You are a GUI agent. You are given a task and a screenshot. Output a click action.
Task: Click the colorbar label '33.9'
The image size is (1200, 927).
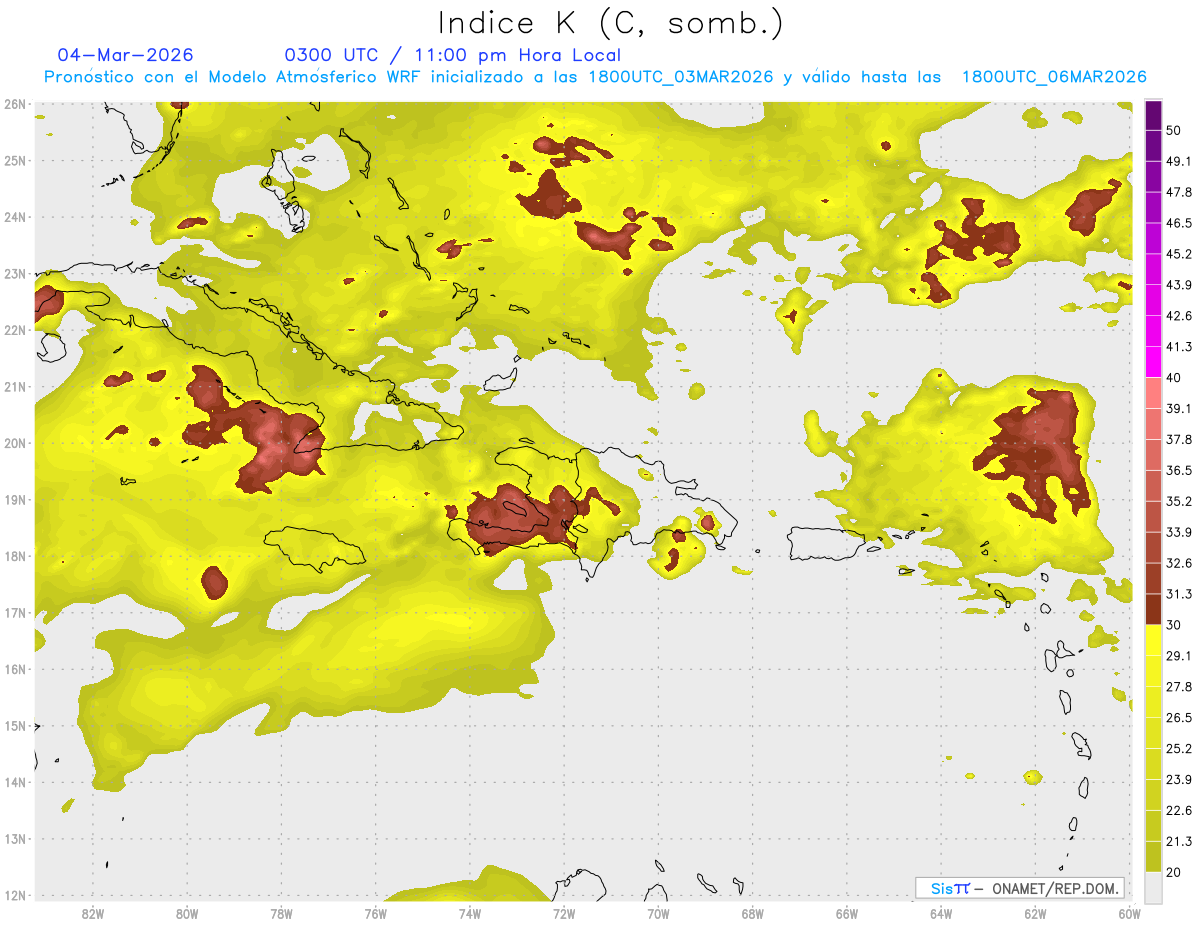coord(1179,532)
